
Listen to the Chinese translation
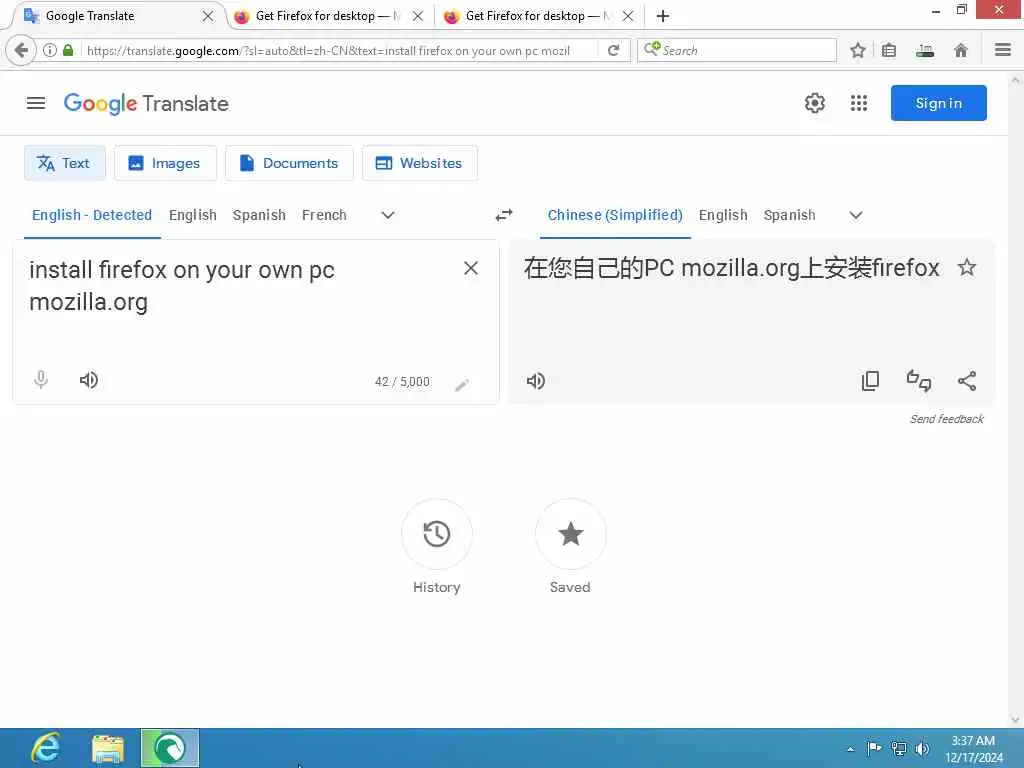pos(536,381)
